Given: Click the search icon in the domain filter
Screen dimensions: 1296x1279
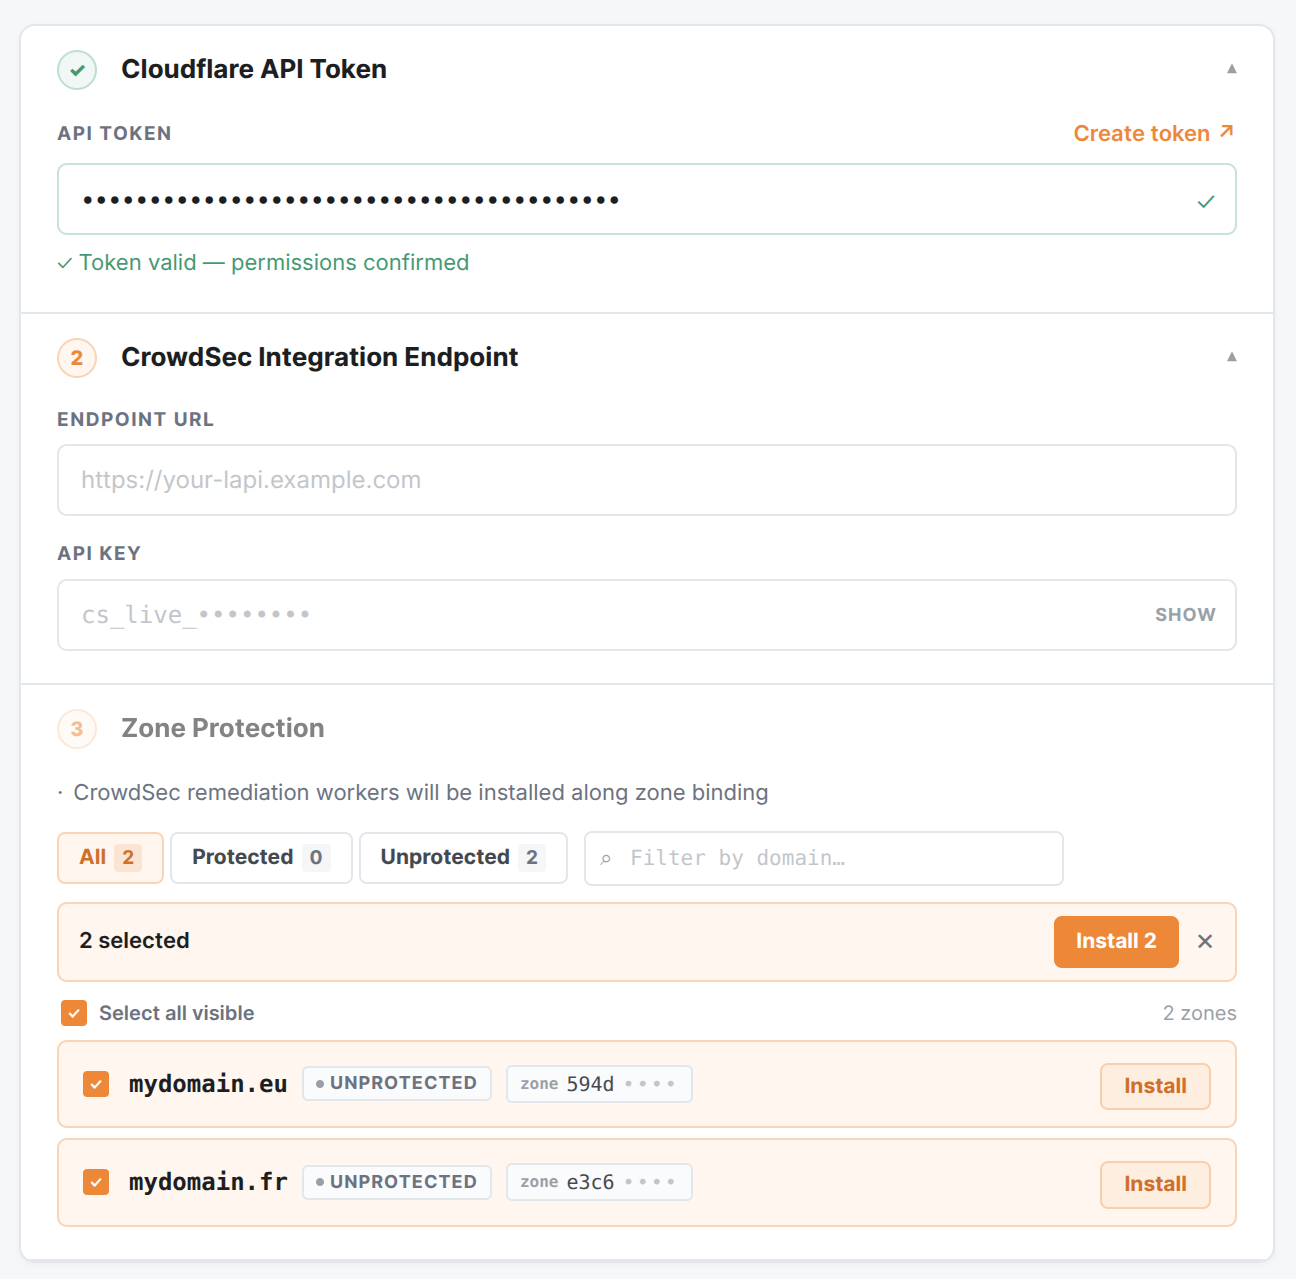Looking at the screenshot, I should 605,859.
